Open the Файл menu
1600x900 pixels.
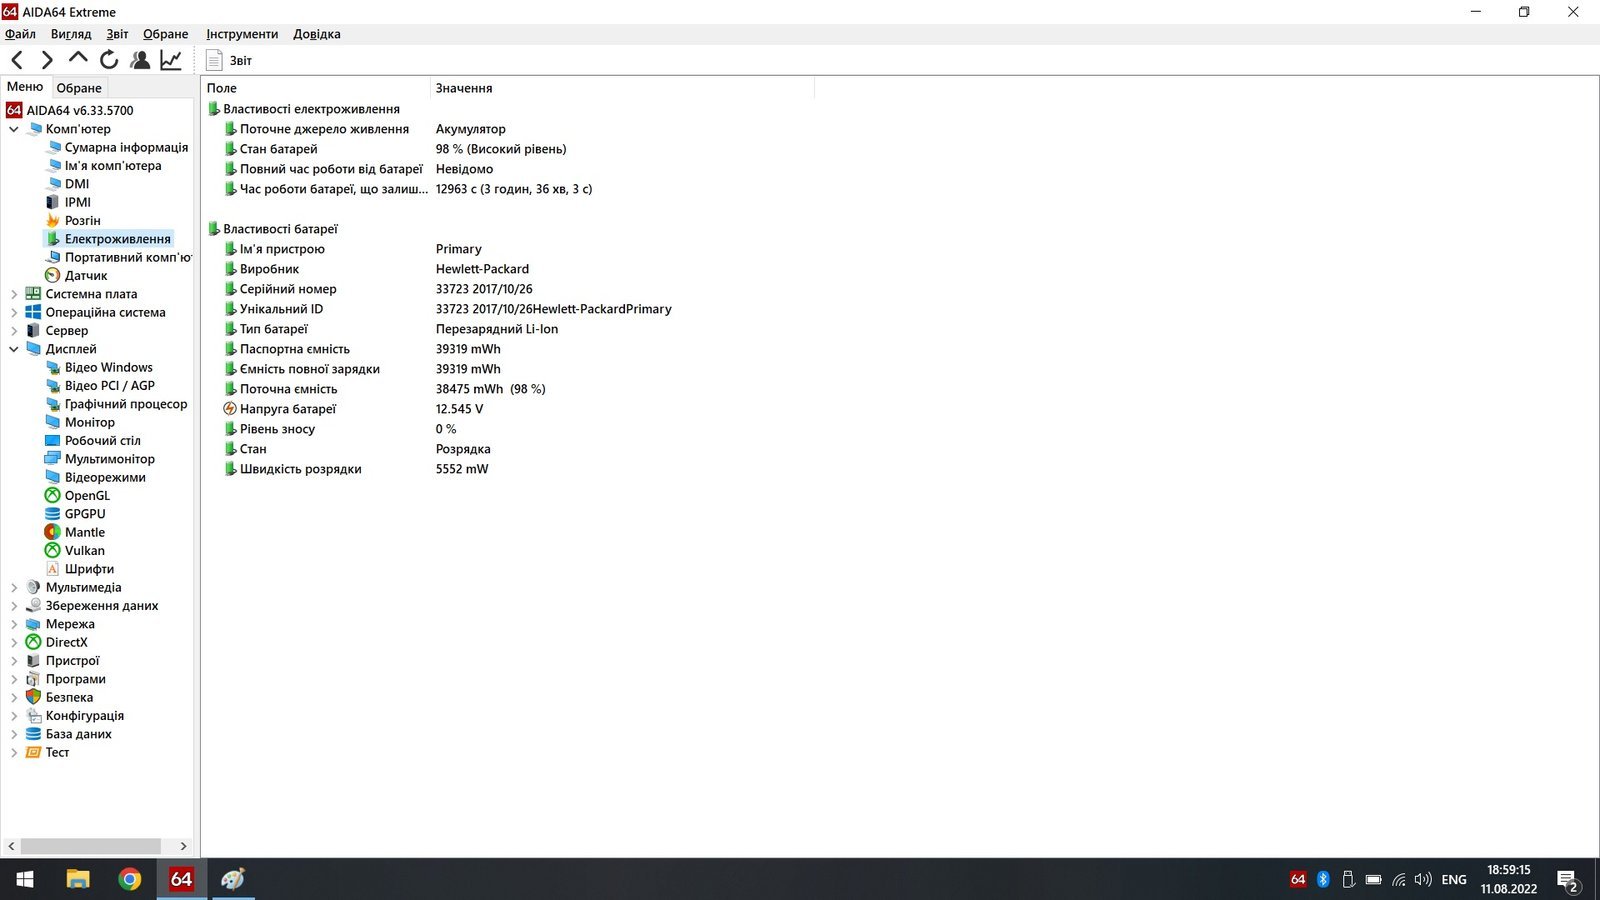click(x=20, y=34)
